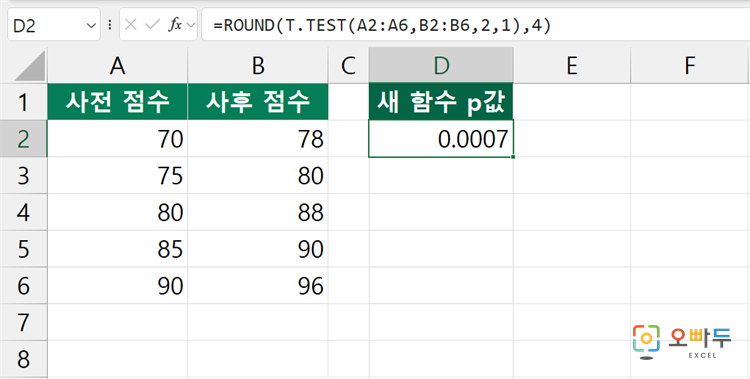Select row 3 header
The image size is (750, 379).
tap(23, 176)
